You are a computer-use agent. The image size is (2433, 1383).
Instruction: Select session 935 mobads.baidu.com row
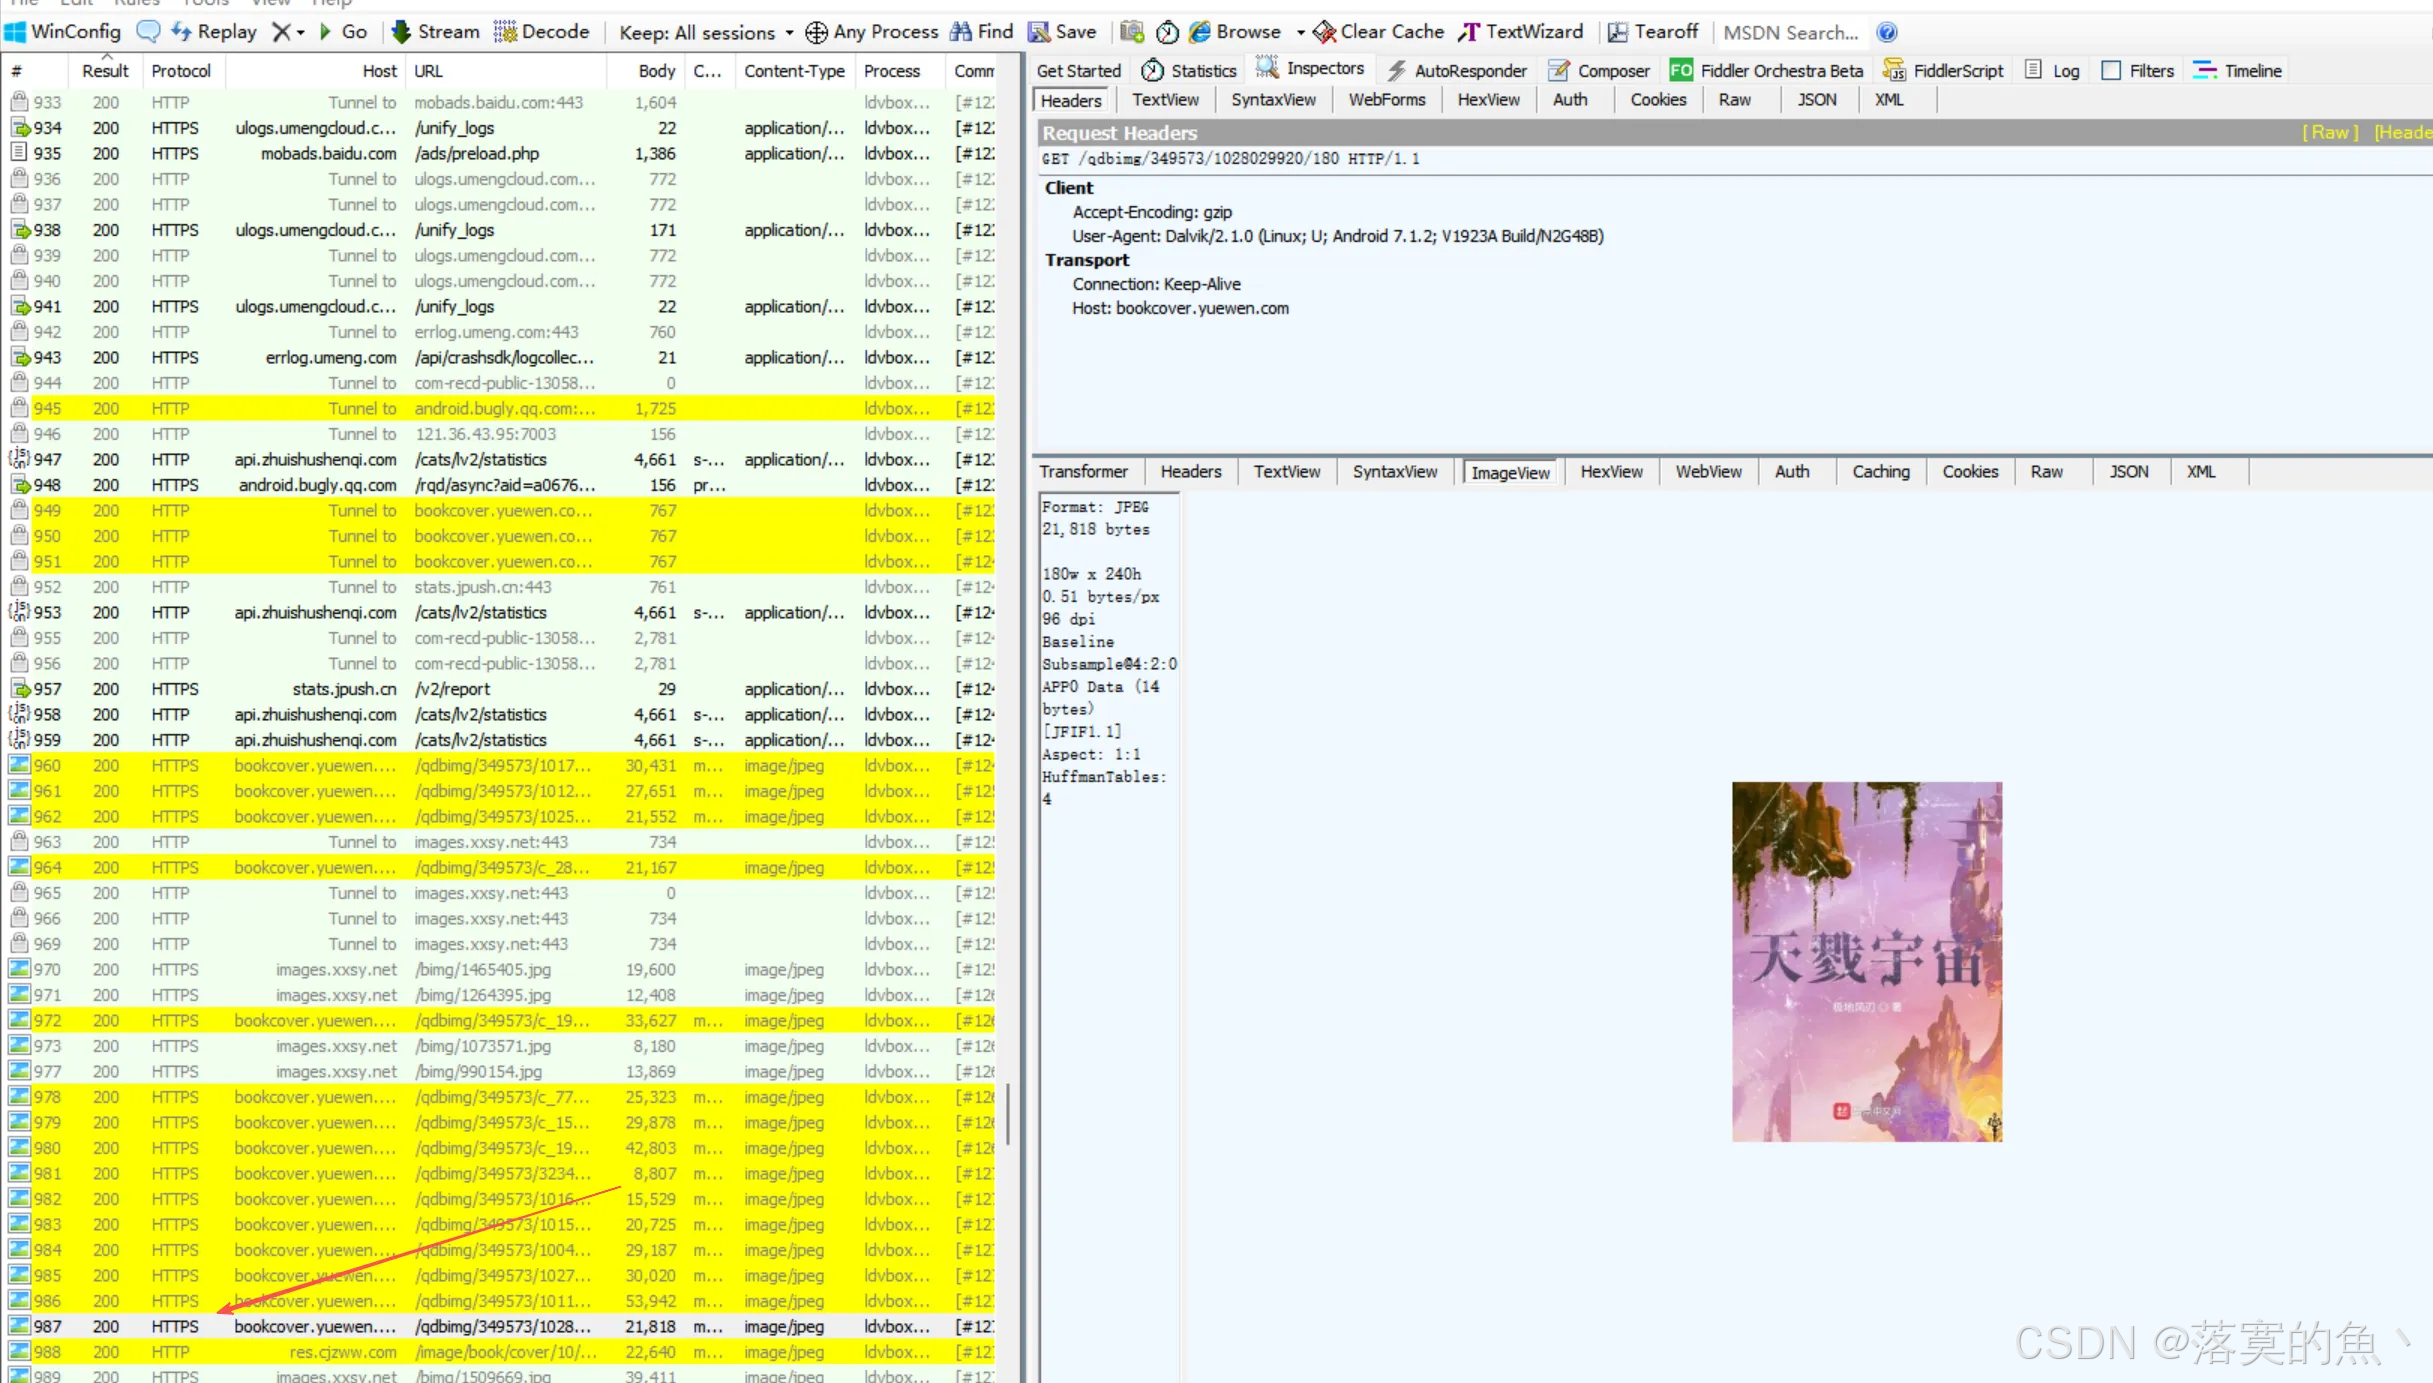(500, 154)
